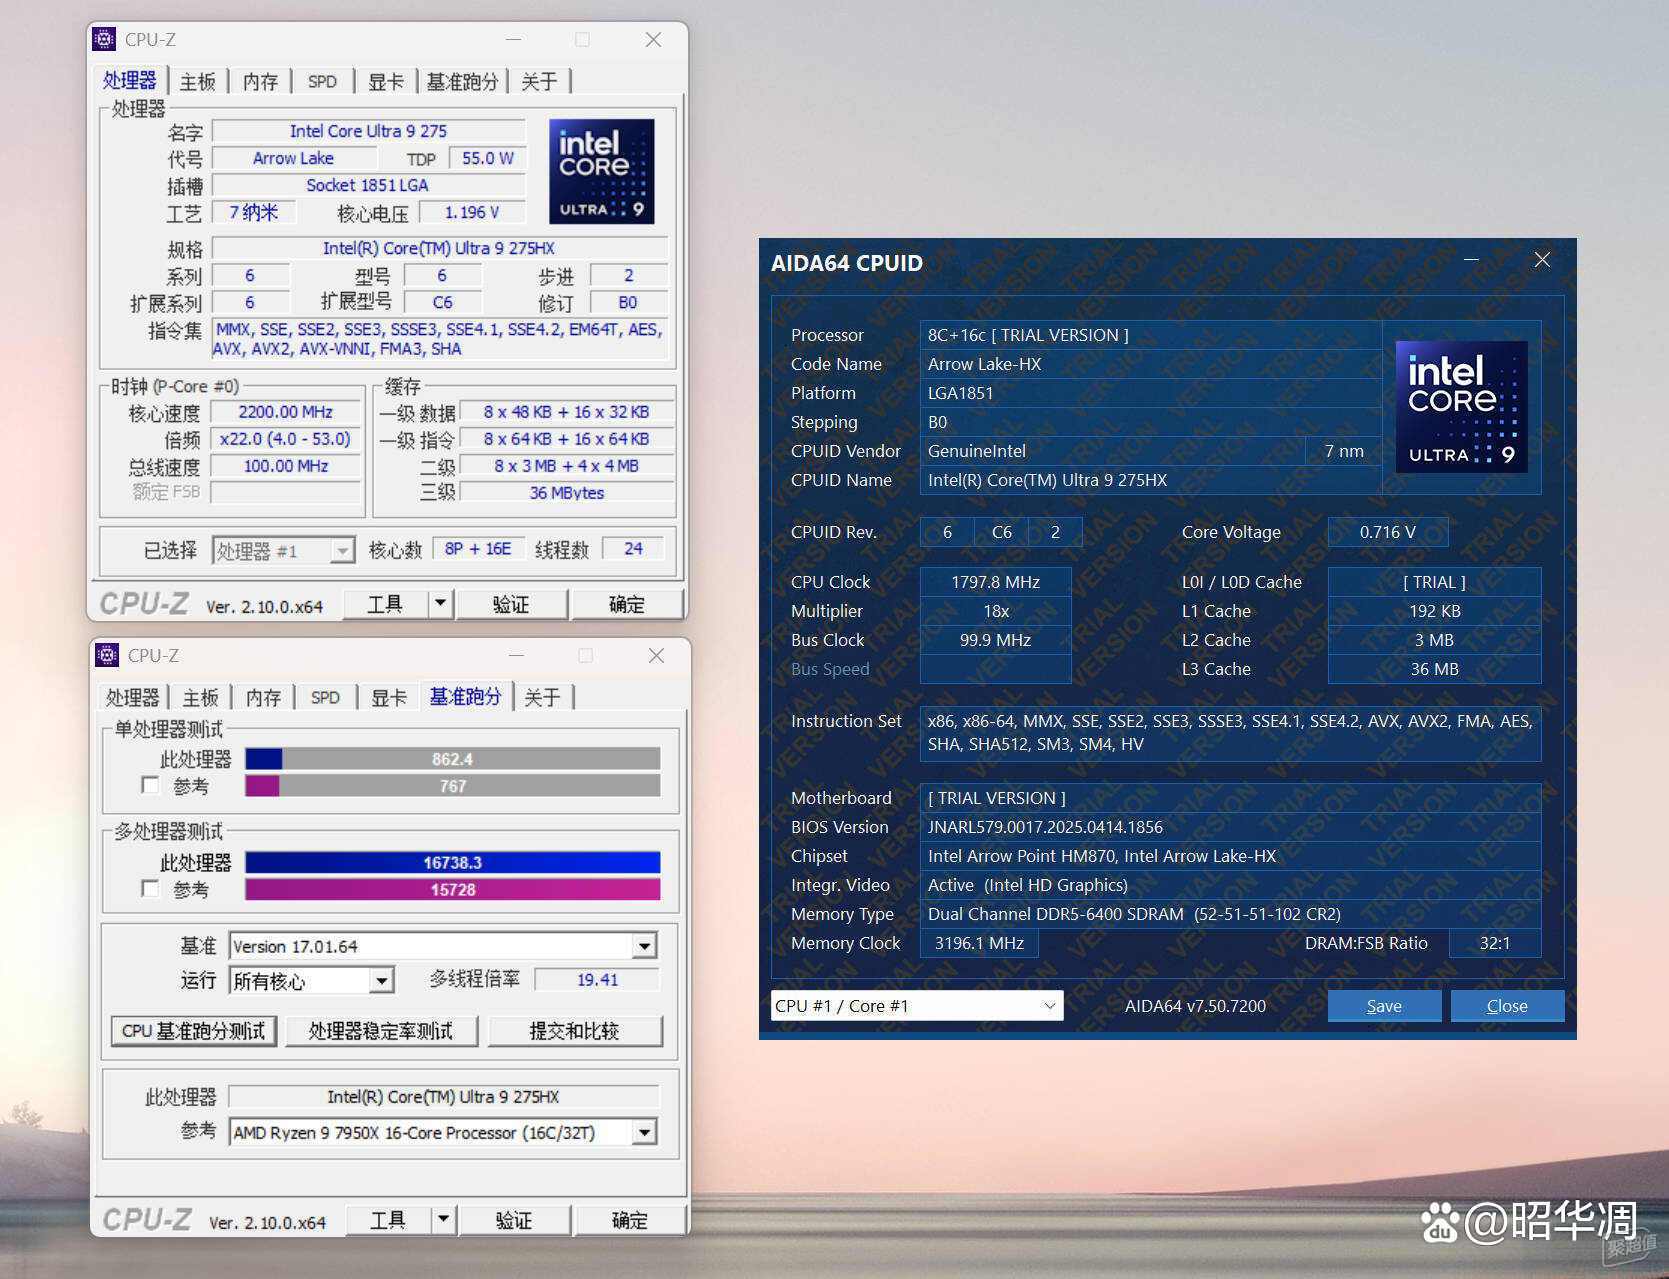Open 显卡 tab in bottom CPU-Z window
Image resolution: width=1669 pixels, height=1279 pixels.
388,697
